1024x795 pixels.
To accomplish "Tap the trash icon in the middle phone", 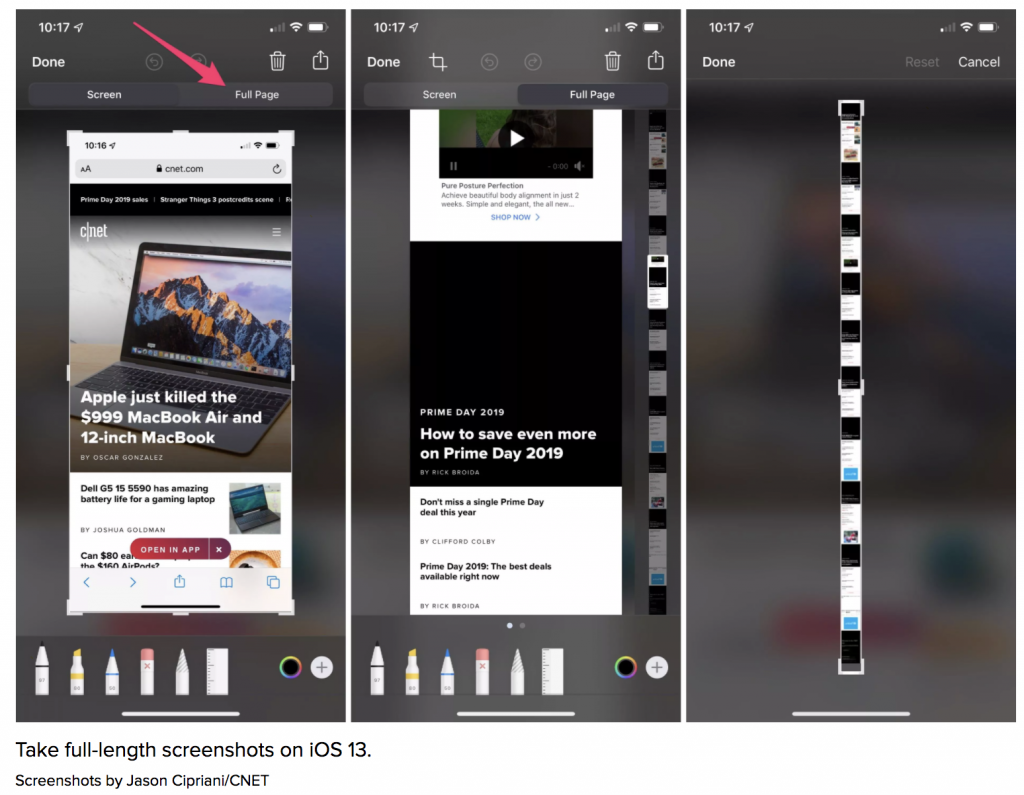I will pos(613,61).
